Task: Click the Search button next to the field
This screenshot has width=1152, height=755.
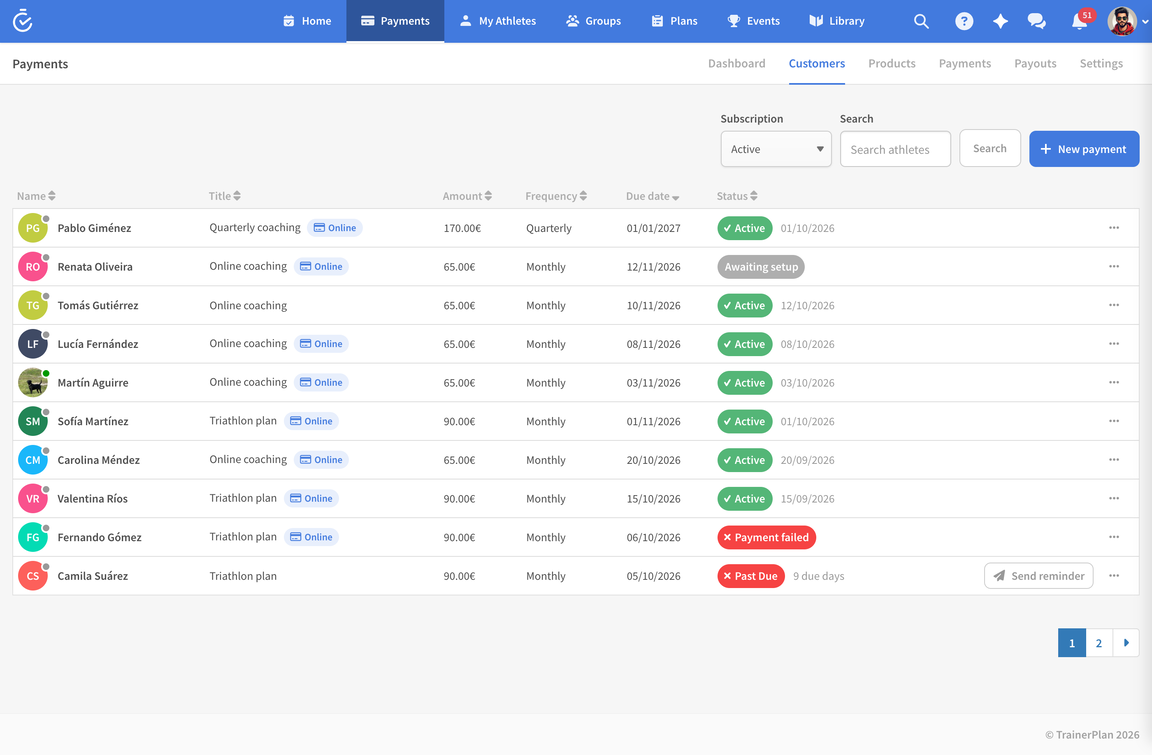Action: click(x=990, y=148)
